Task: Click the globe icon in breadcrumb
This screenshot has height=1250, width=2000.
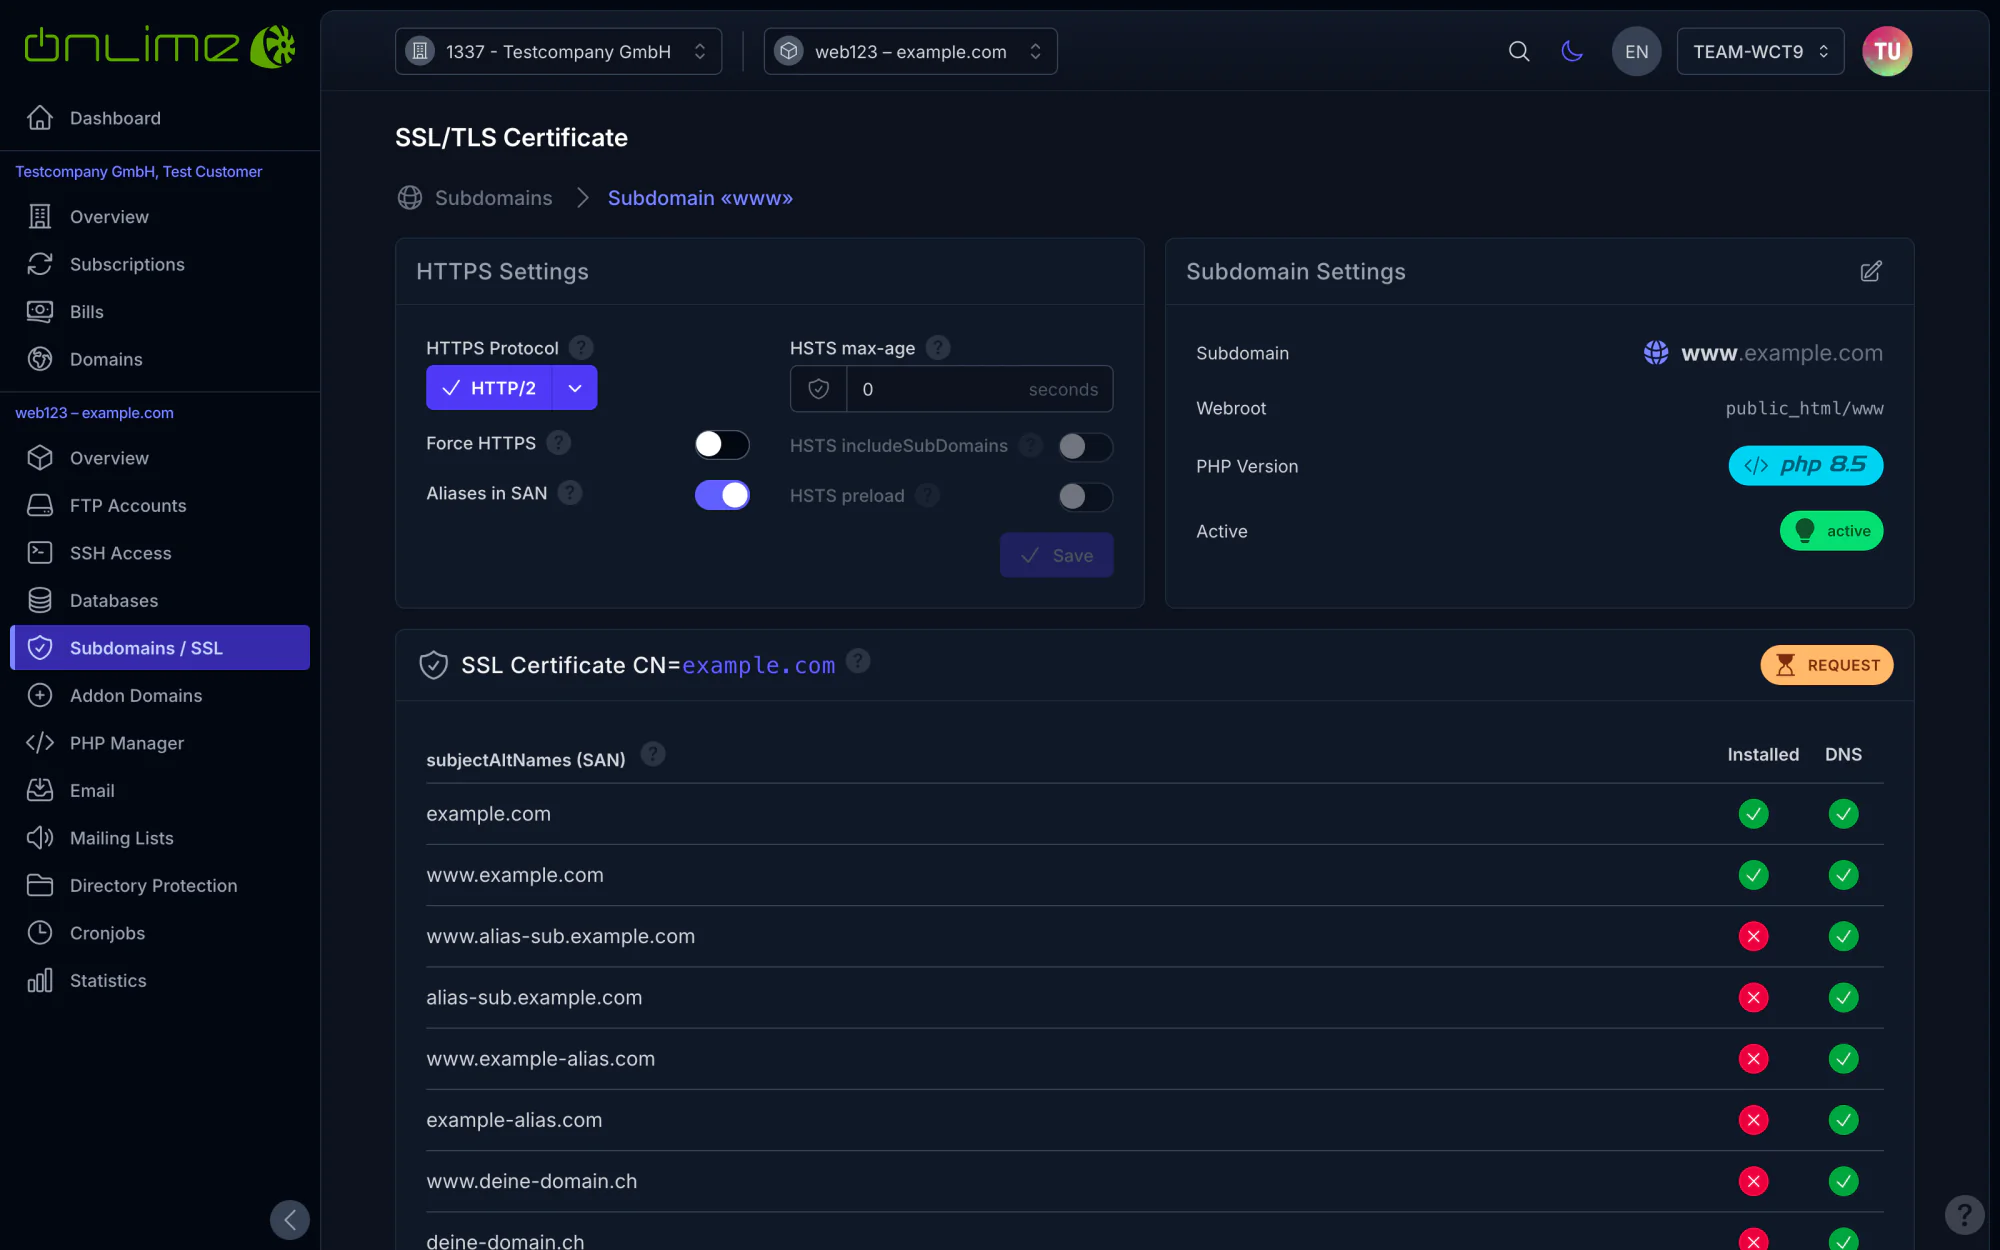Action: point(410,198)
